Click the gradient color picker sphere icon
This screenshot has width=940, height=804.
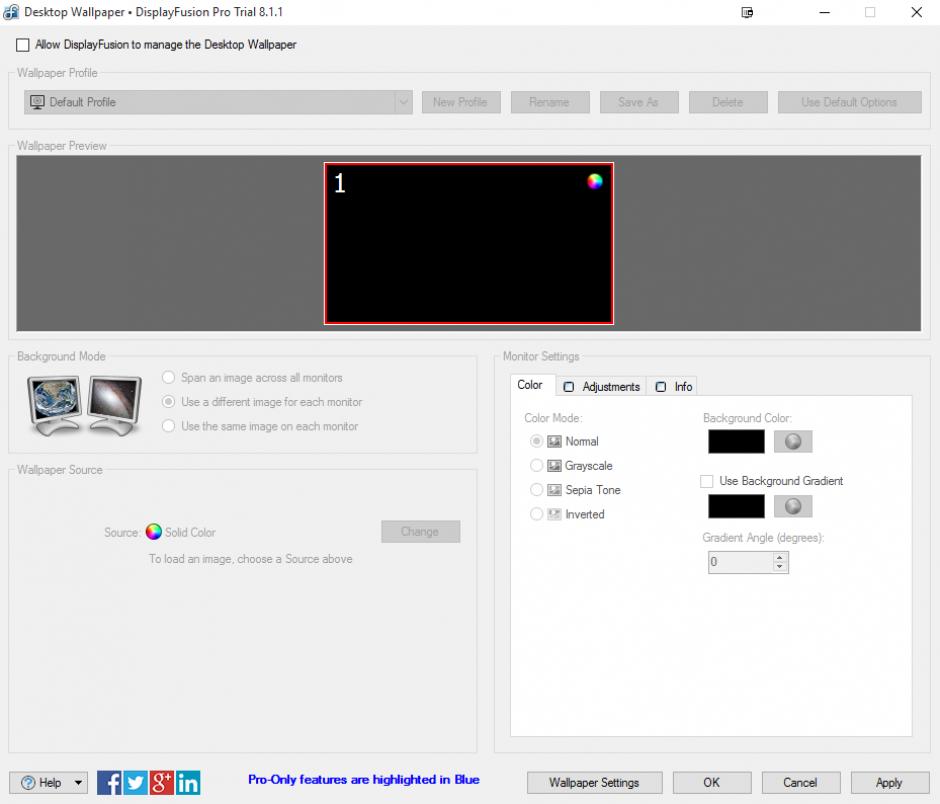coord(793,506)
